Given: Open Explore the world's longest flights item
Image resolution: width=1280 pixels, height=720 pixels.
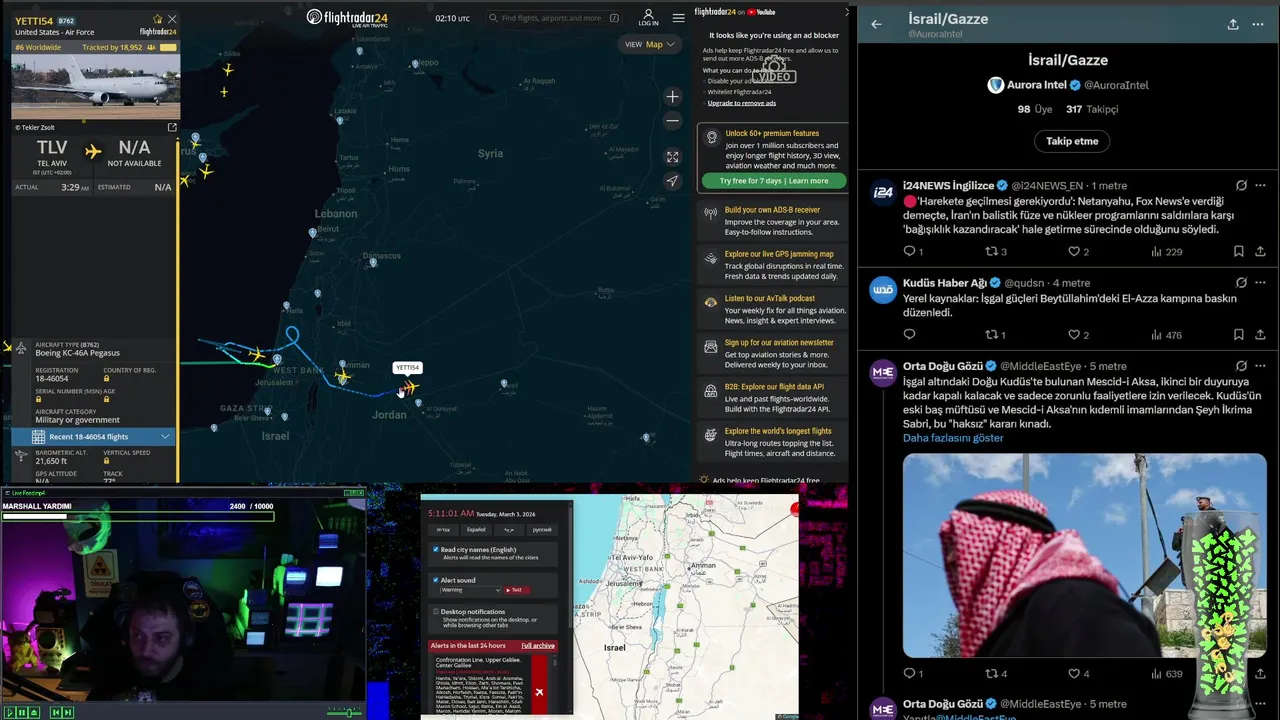Looking at the screenshot, I should (x=773, y=442).
